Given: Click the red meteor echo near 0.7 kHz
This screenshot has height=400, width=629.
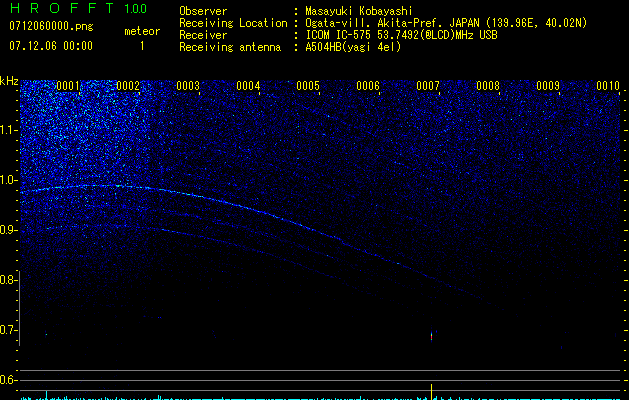Looking at the screenshot, I should point(432,336).
